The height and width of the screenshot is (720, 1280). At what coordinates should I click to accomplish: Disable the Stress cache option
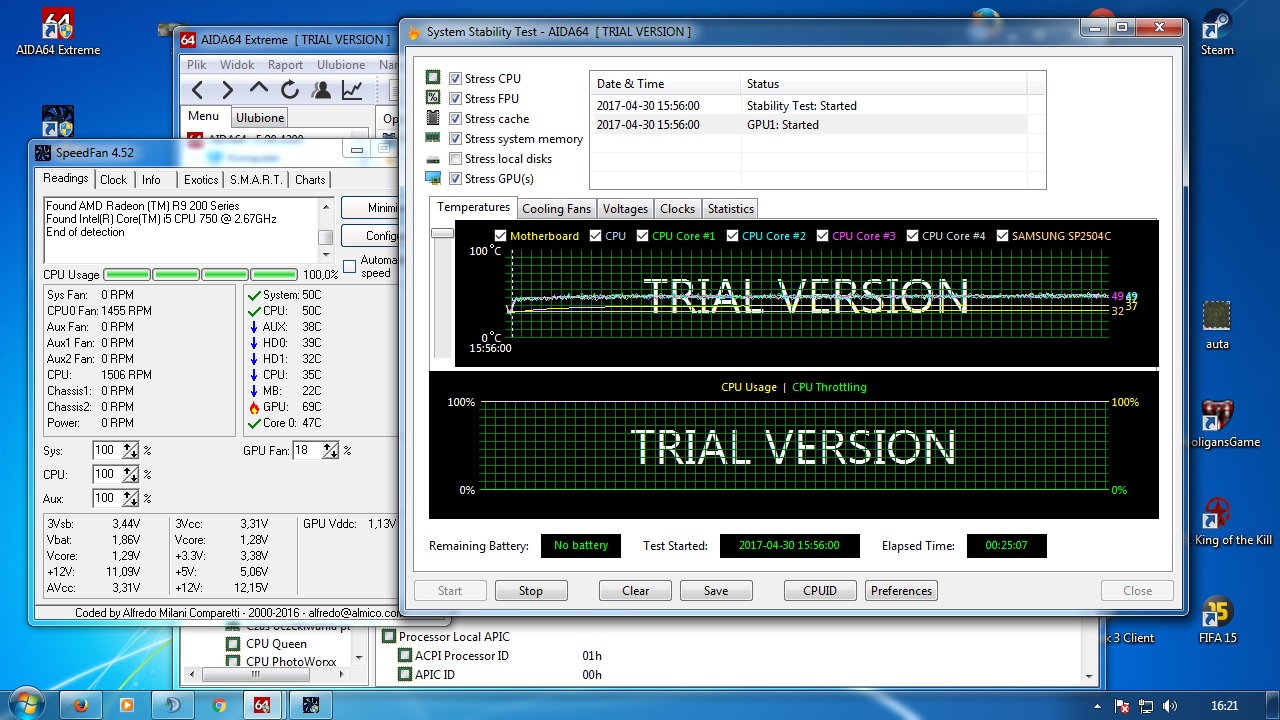(456, 119)
